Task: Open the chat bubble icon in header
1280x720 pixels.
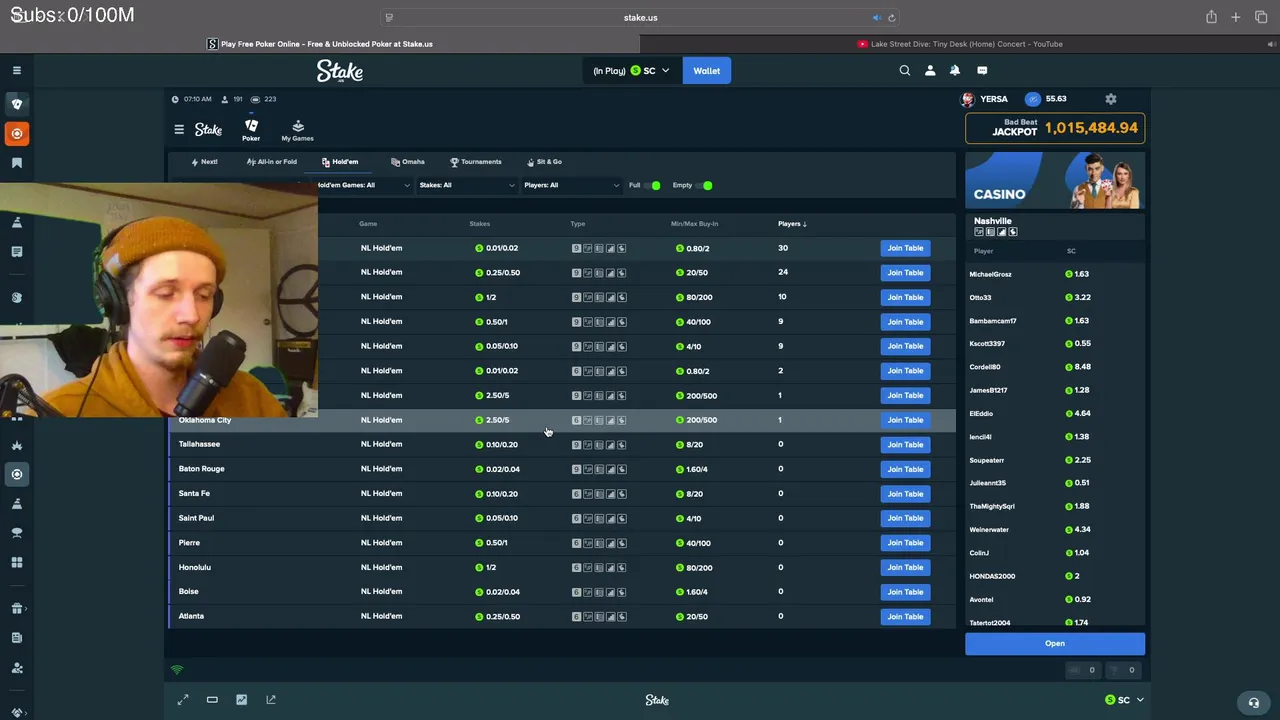Action: coord(982,71)
